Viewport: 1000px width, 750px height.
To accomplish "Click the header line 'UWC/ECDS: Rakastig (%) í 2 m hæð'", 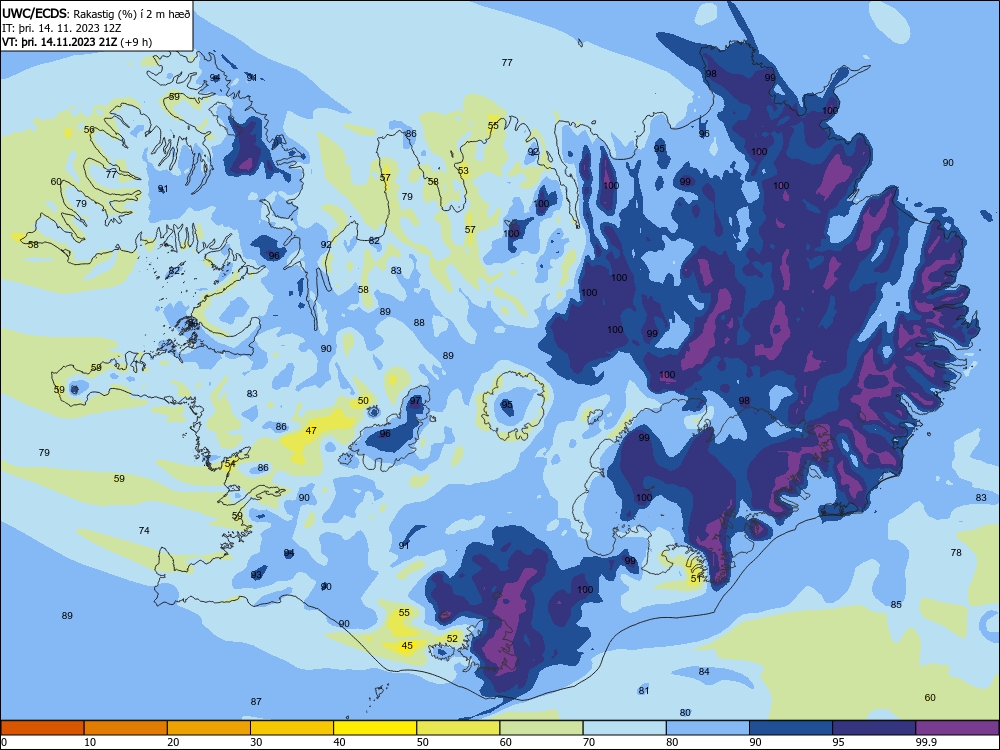I will tap(96, 14).
